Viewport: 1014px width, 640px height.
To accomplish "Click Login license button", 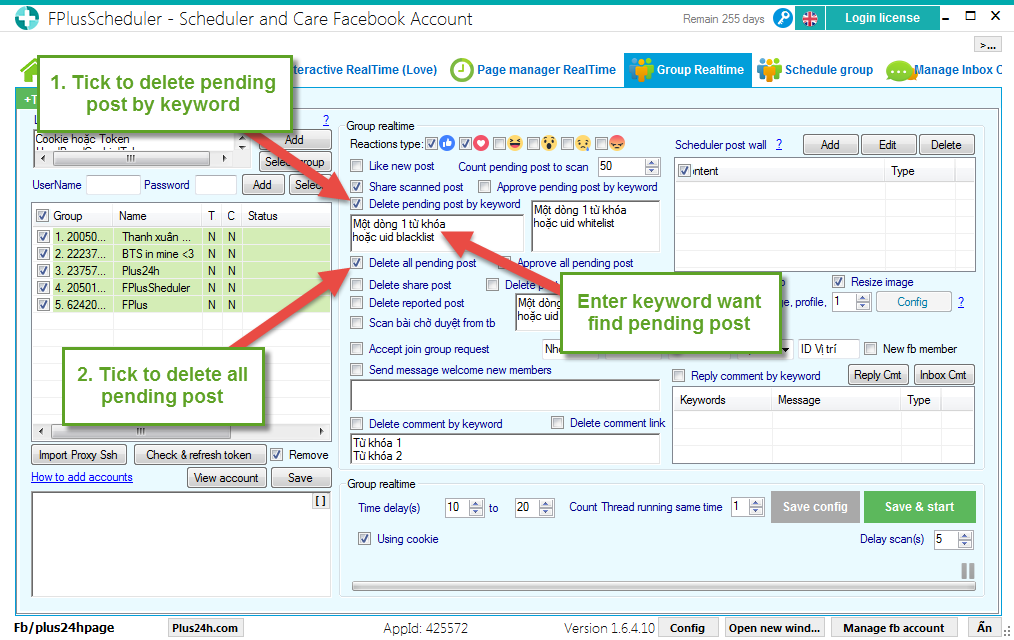I will (x=883, y=18).
